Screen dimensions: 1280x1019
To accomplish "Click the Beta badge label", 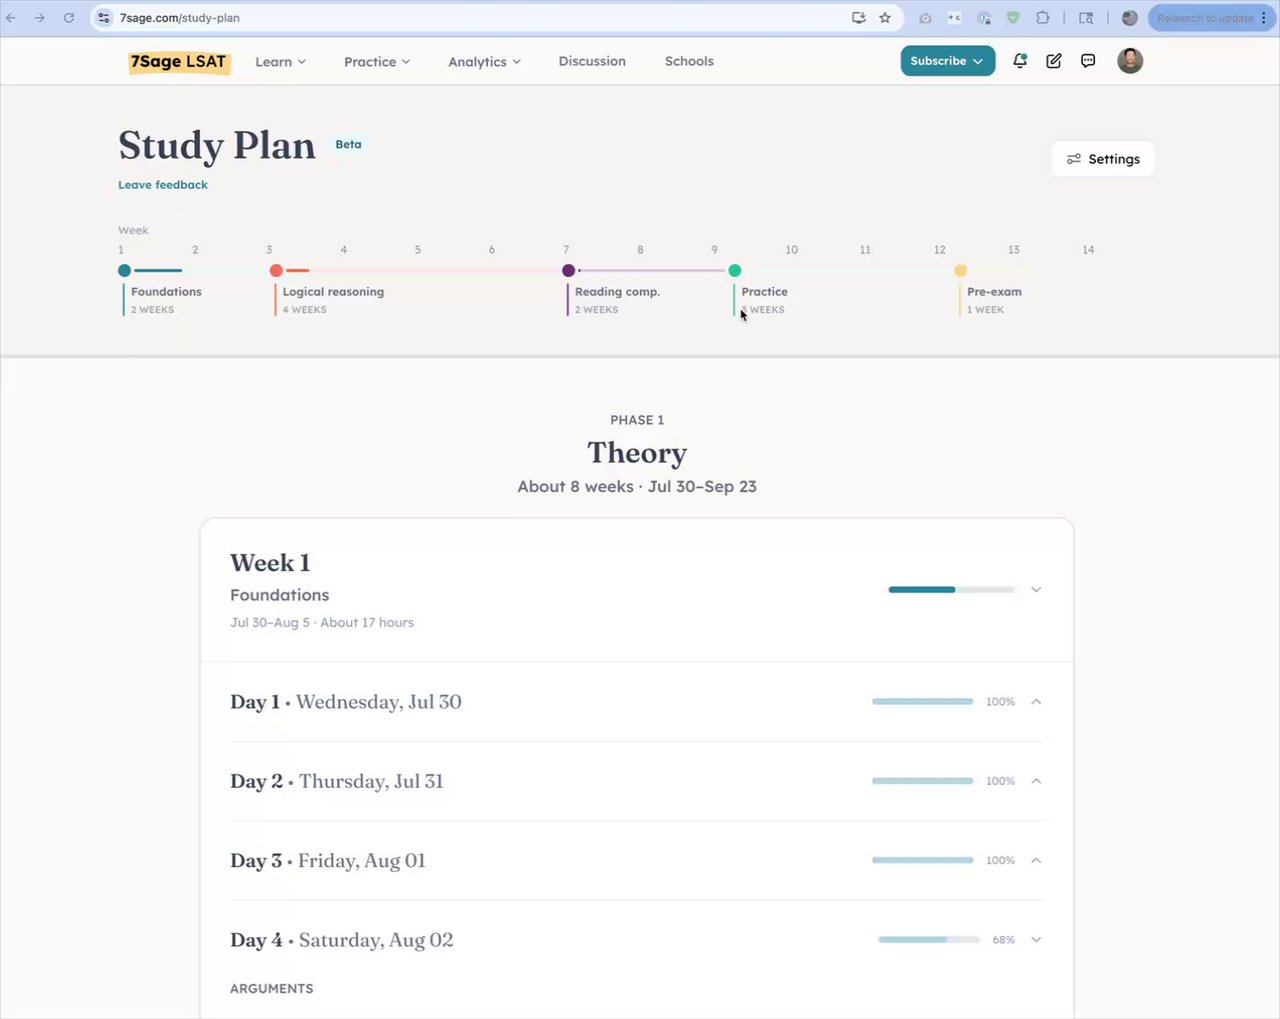I will click(x=348, y=144).
